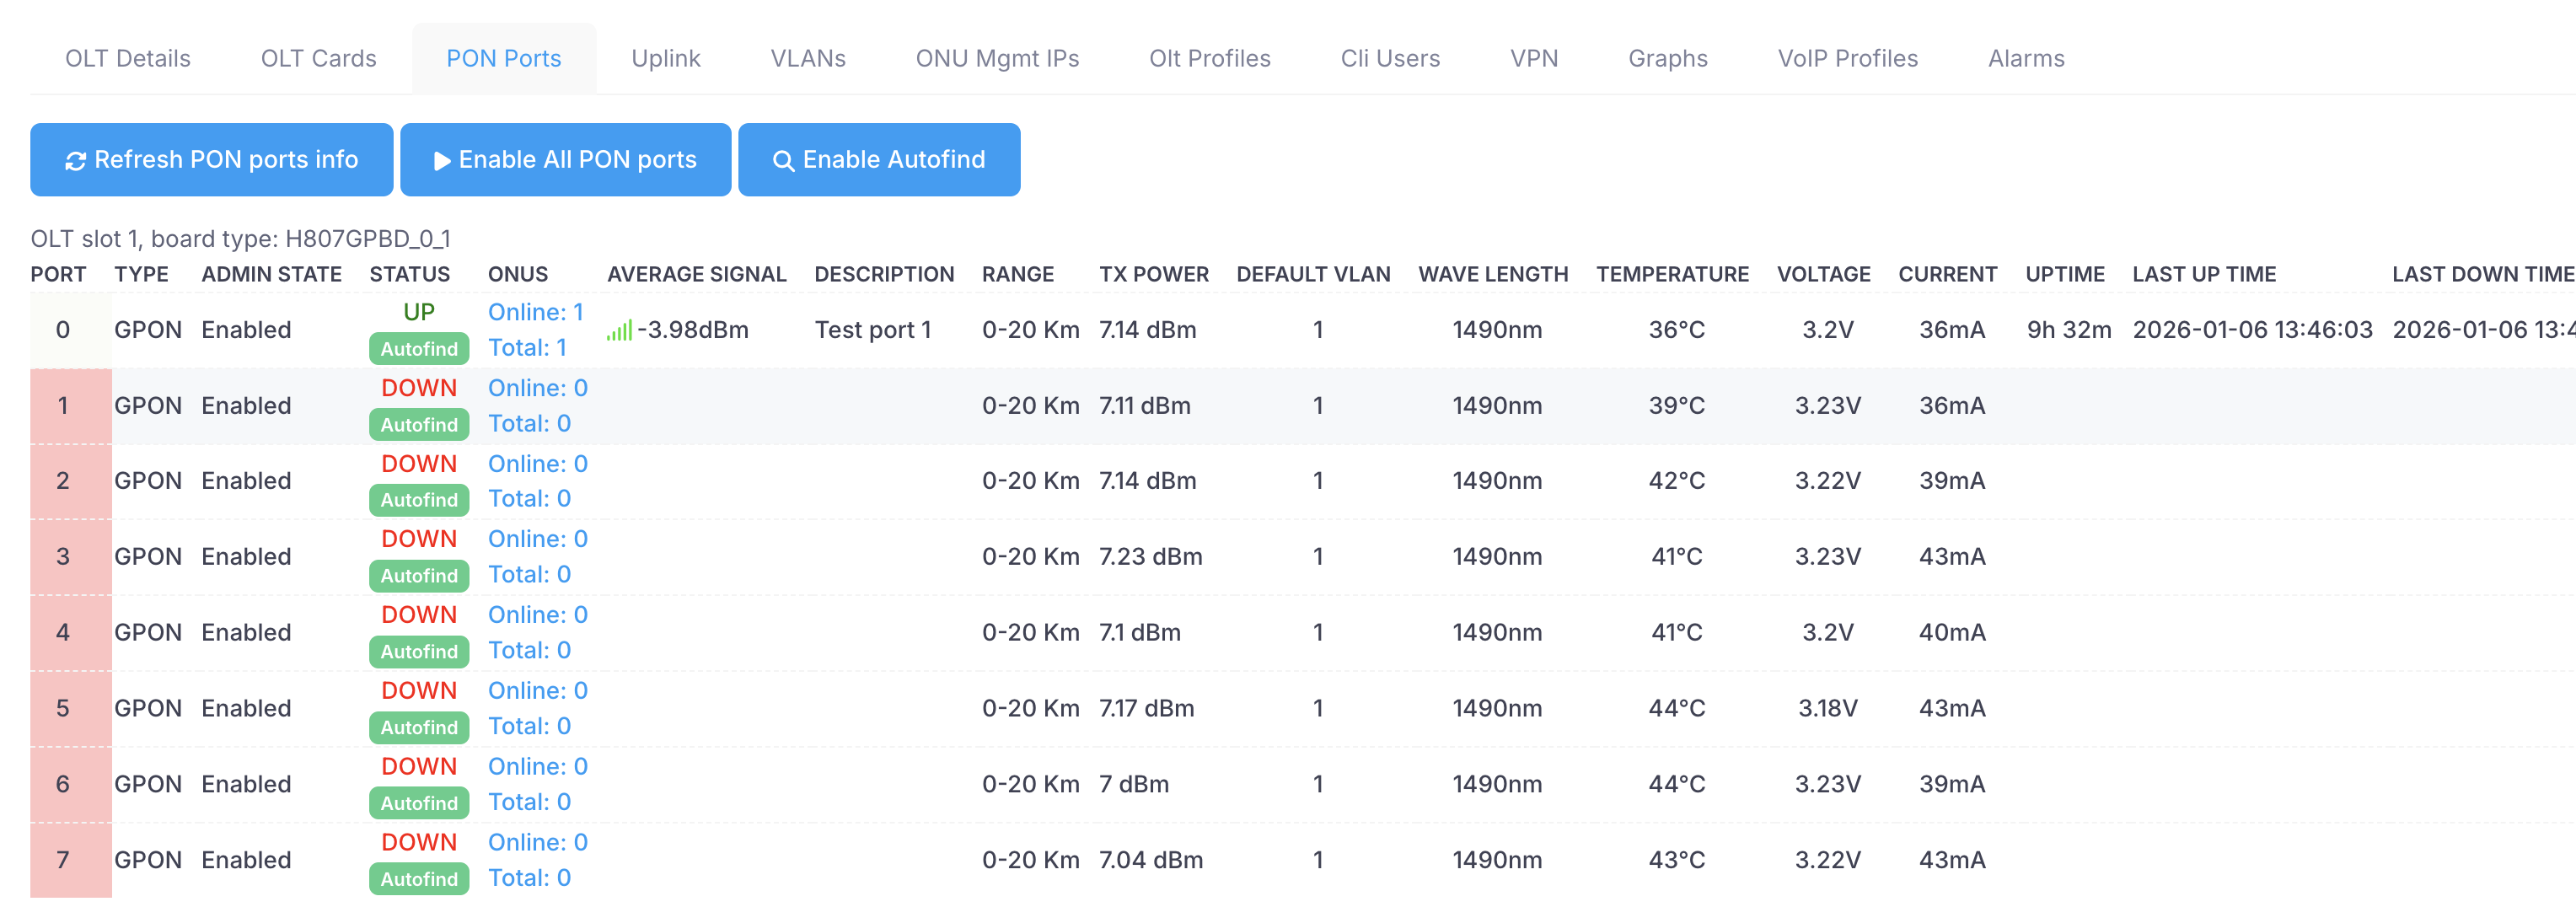Image resolution: width=2576 pixels, height=907 pixels.
Task: Click Total: 0 link on port 5
Action: [x=529, y=726]
